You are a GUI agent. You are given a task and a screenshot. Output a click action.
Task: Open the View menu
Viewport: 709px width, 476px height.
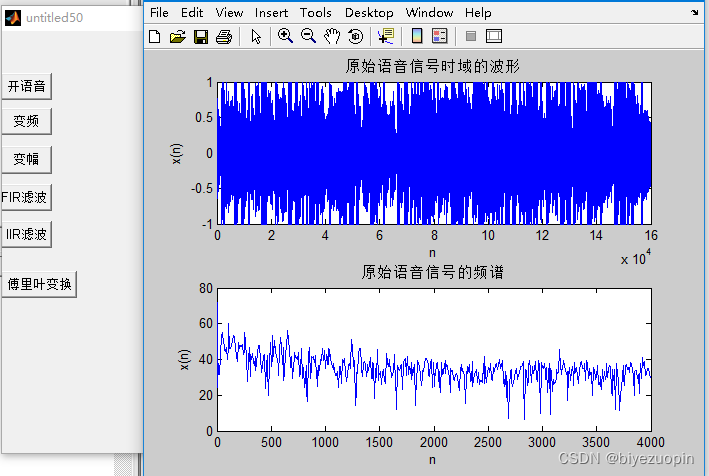(229, 13)
